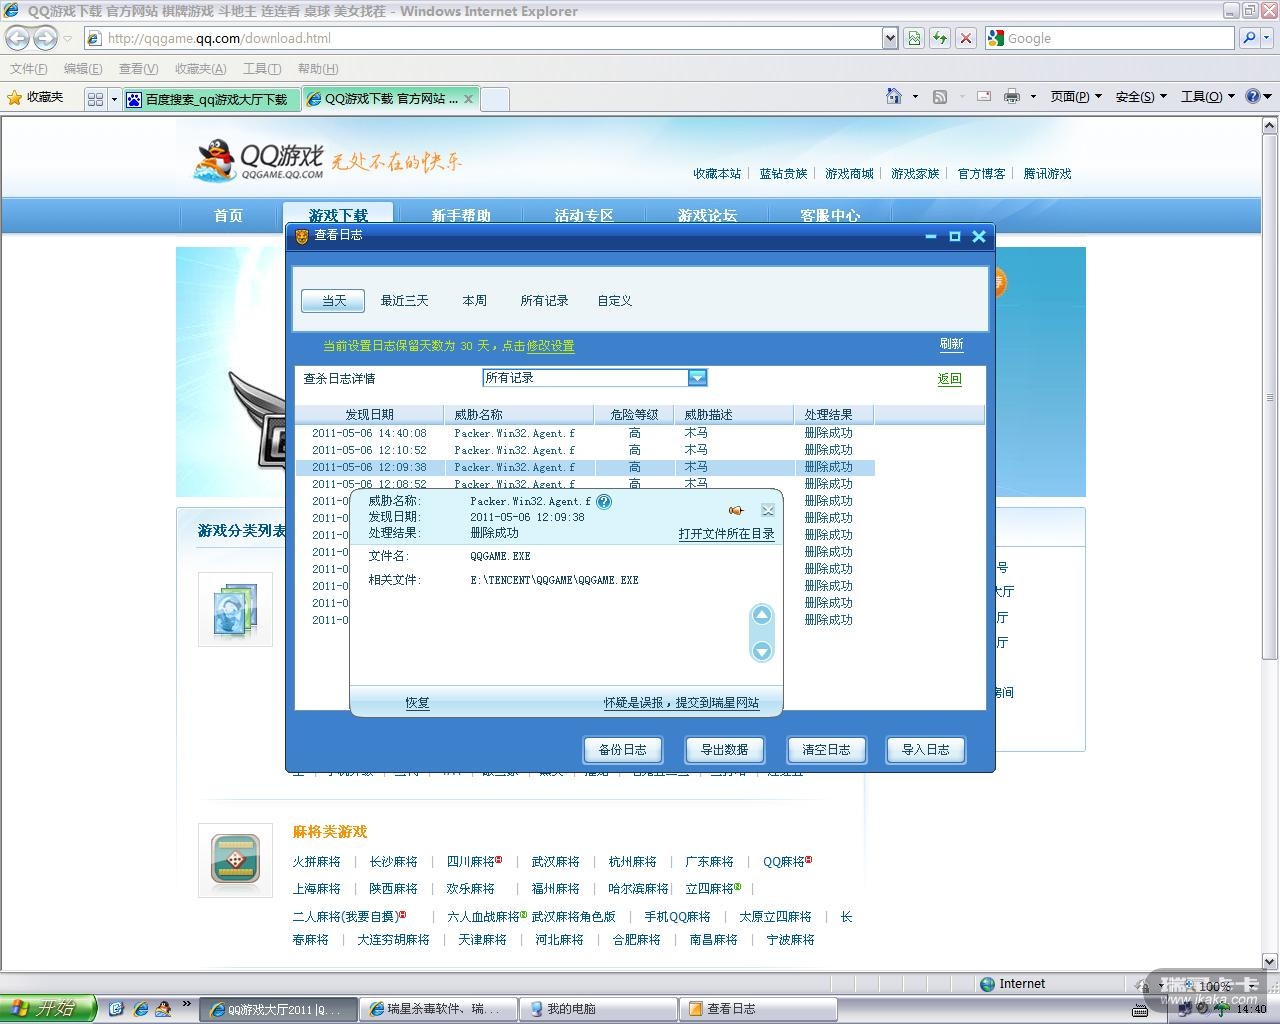1280x1024 pixels.
Task: Select the 自定义 log filter
Action: [614, 300]
